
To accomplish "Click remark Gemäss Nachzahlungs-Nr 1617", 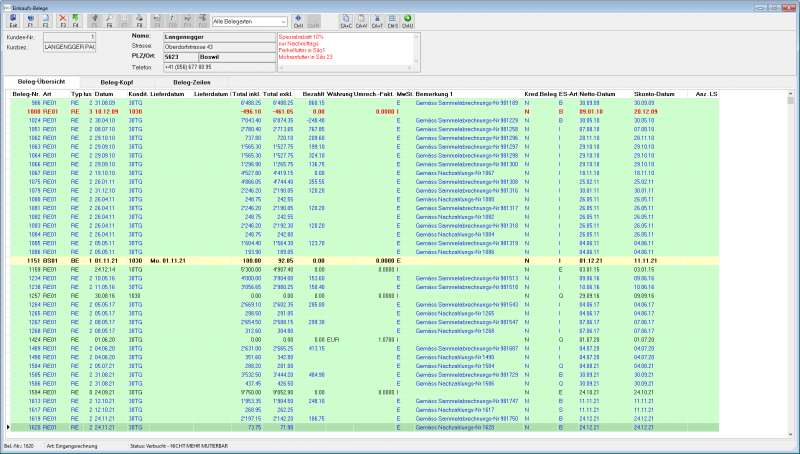I will click(455, 410).
